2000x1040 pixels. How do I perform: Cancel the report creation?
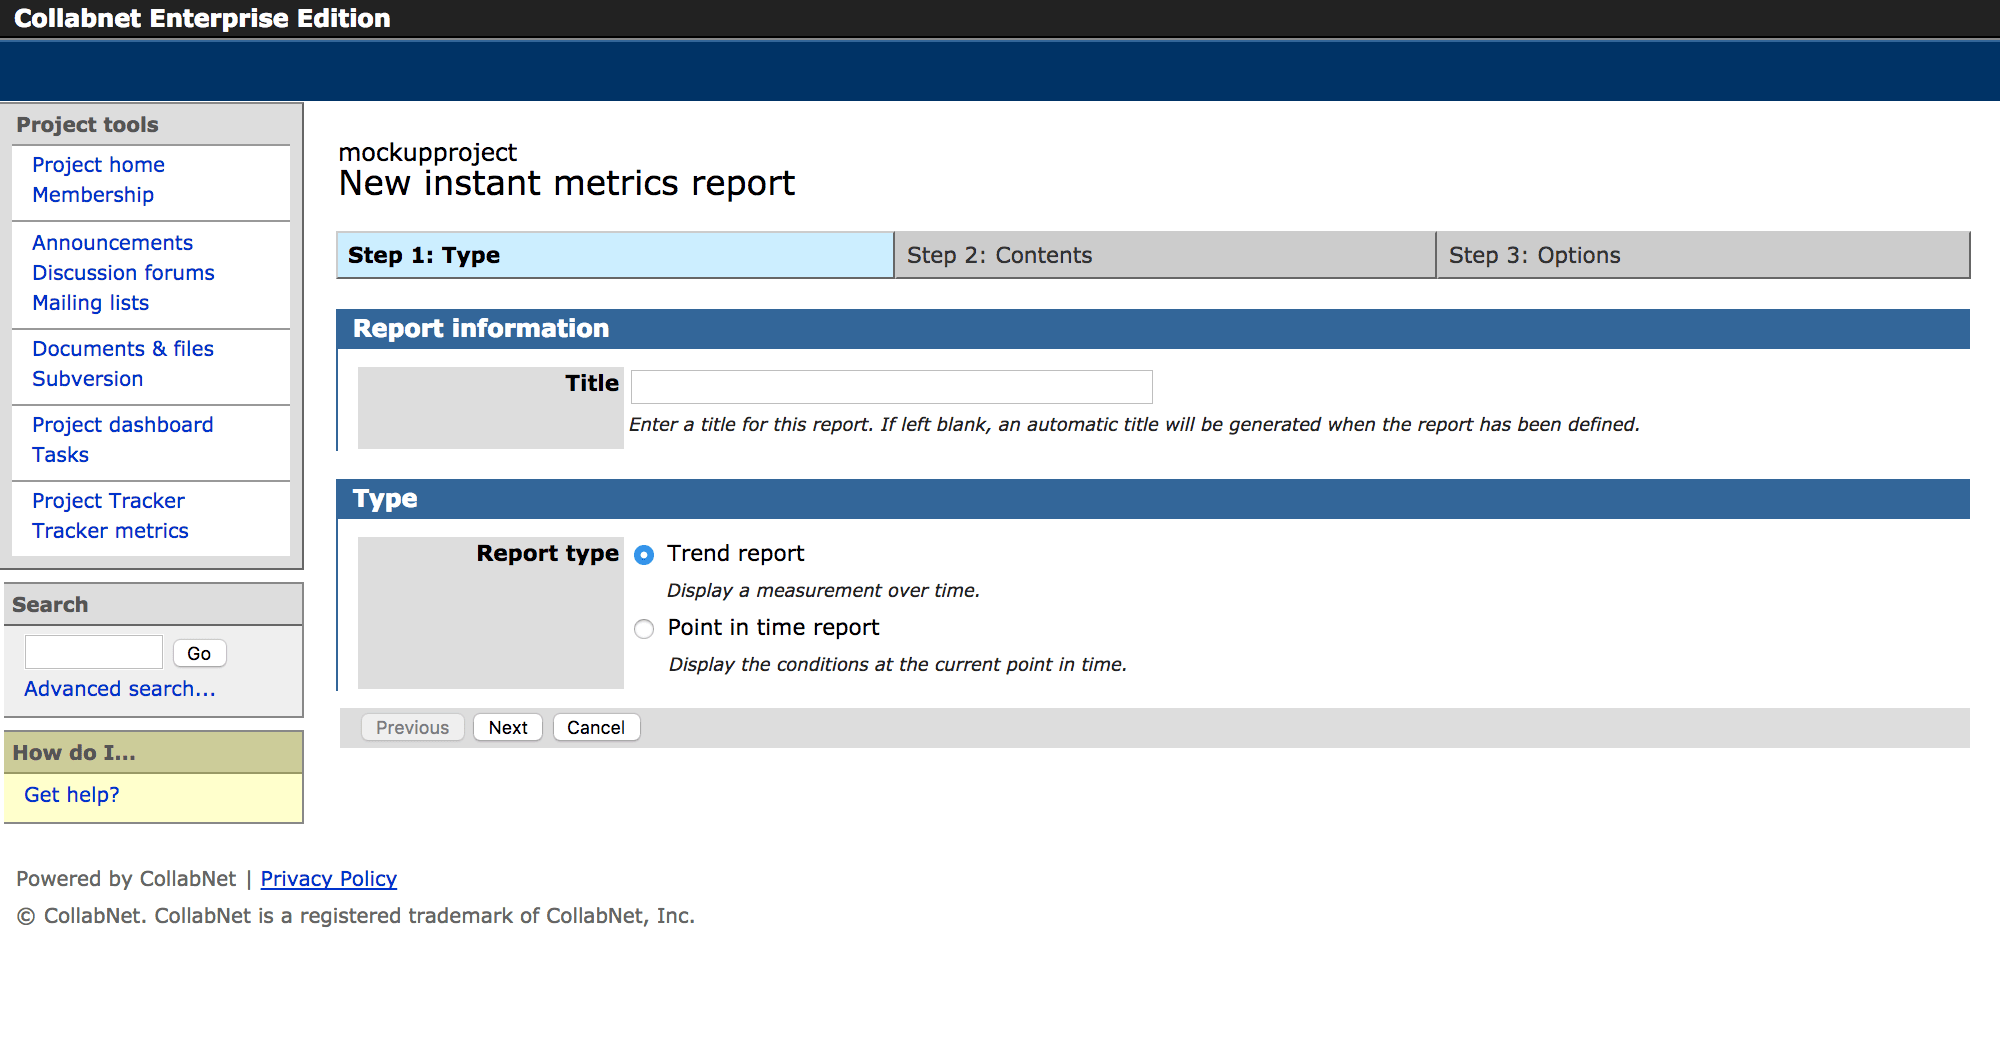pos(596,727)
